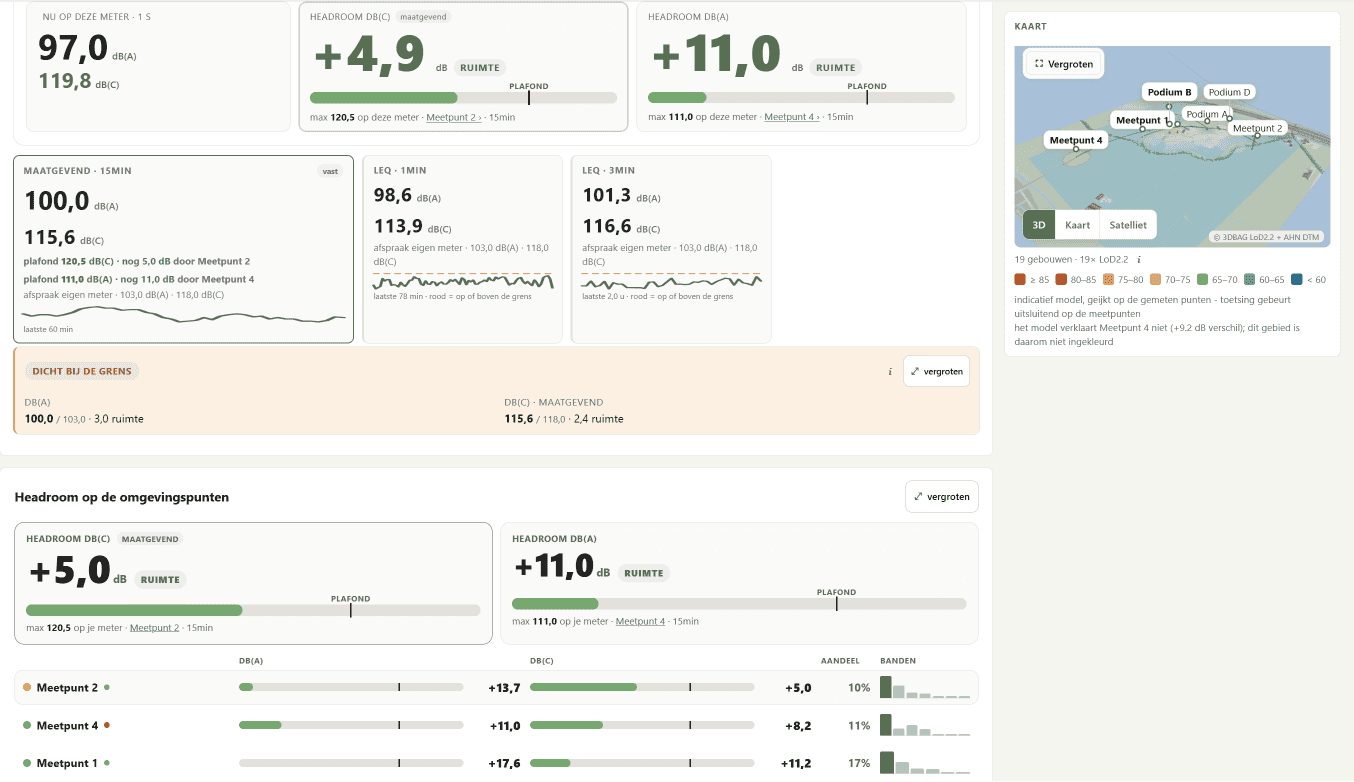Click info icon next to 19 gebouwen
Screen dimensions: 1354x782
(1139, 259)
